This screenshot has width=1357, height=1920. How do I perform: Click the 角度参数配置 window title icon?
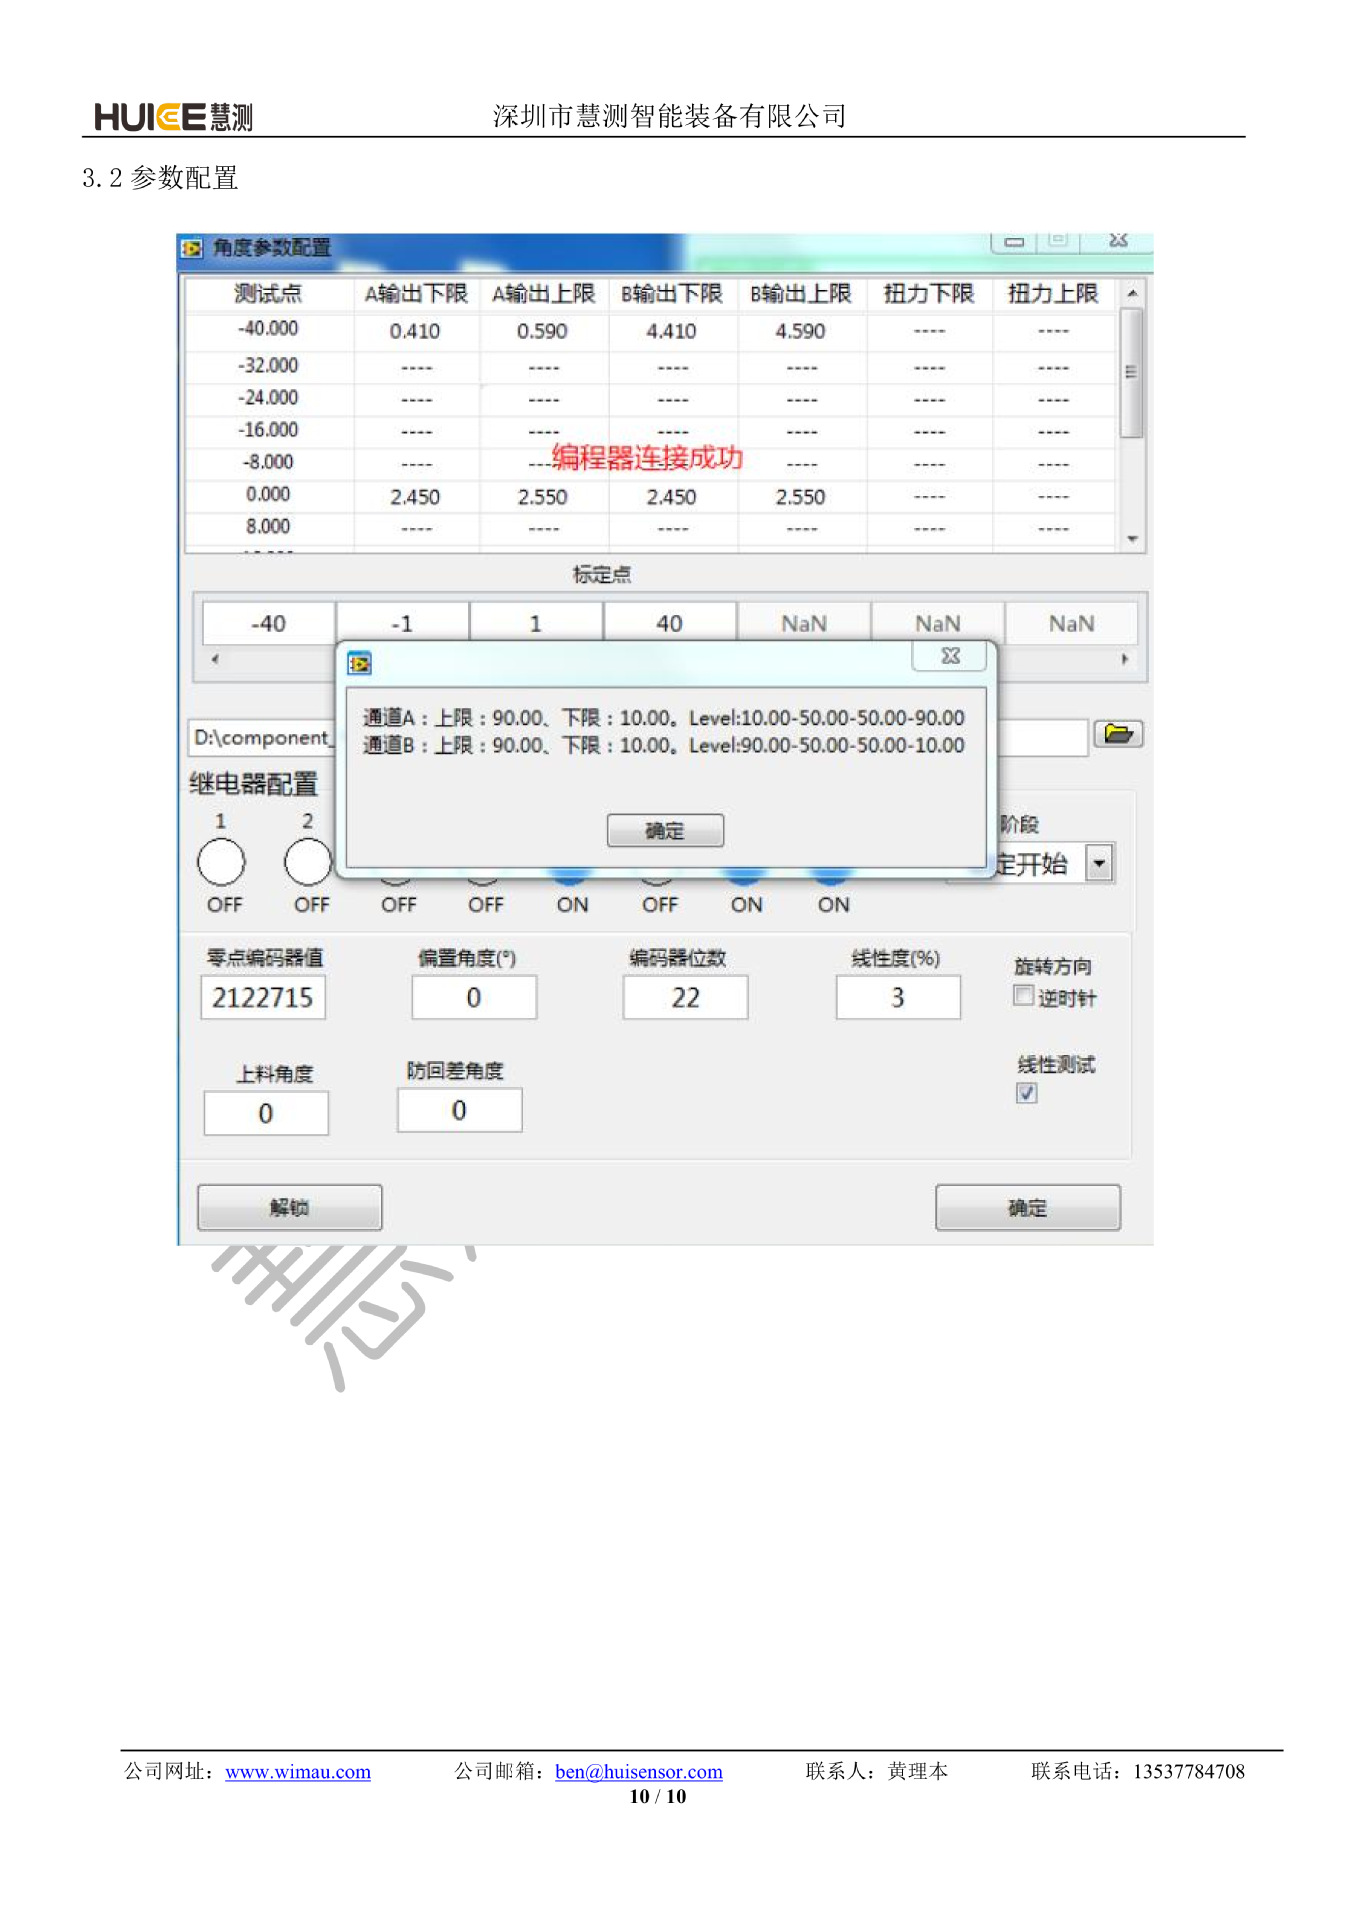(192, 247)
